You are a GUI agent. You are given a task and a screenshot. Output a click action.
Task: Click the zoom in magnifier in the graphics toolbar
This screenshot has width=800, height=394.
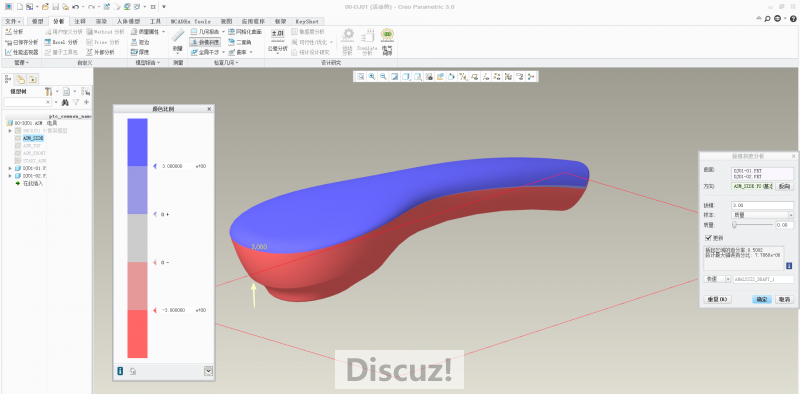[372, 77]
